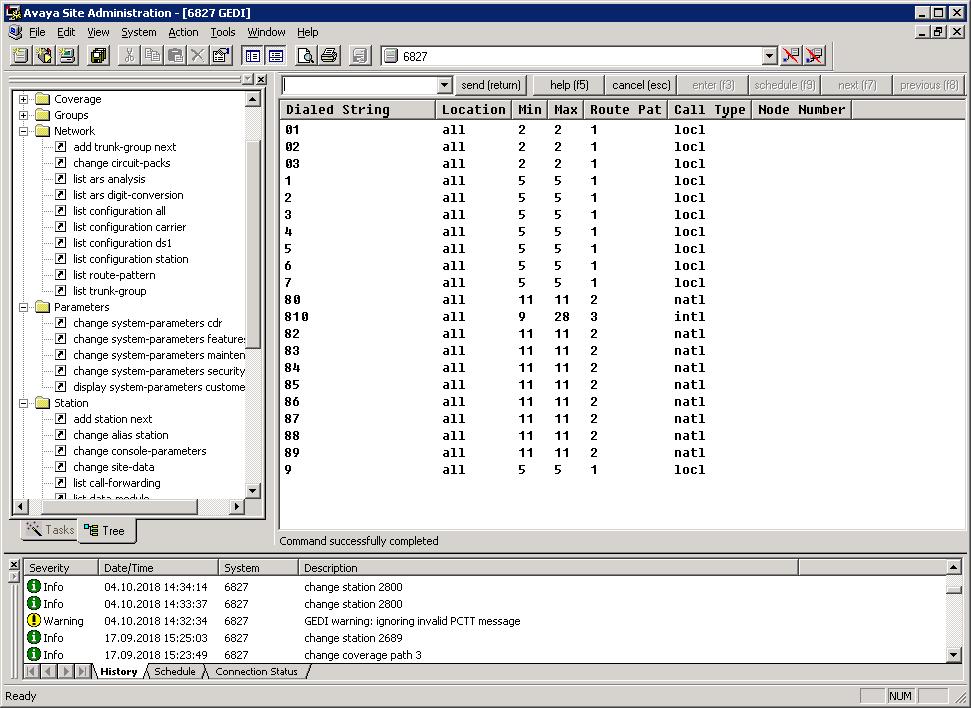Open the Edit menu
The width and height of the screenshot is (971, 708).
coord(66,32)
